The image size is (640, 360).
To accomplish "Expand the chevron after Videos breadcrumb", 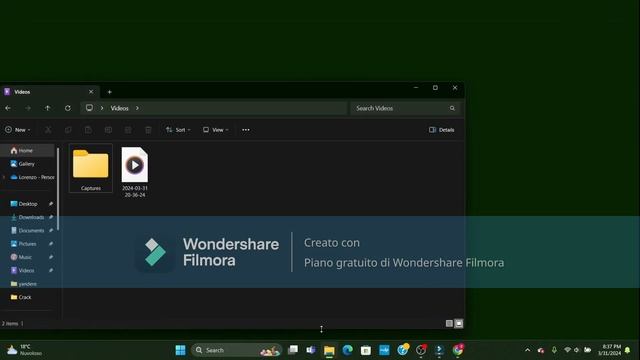I will (137, 108).
